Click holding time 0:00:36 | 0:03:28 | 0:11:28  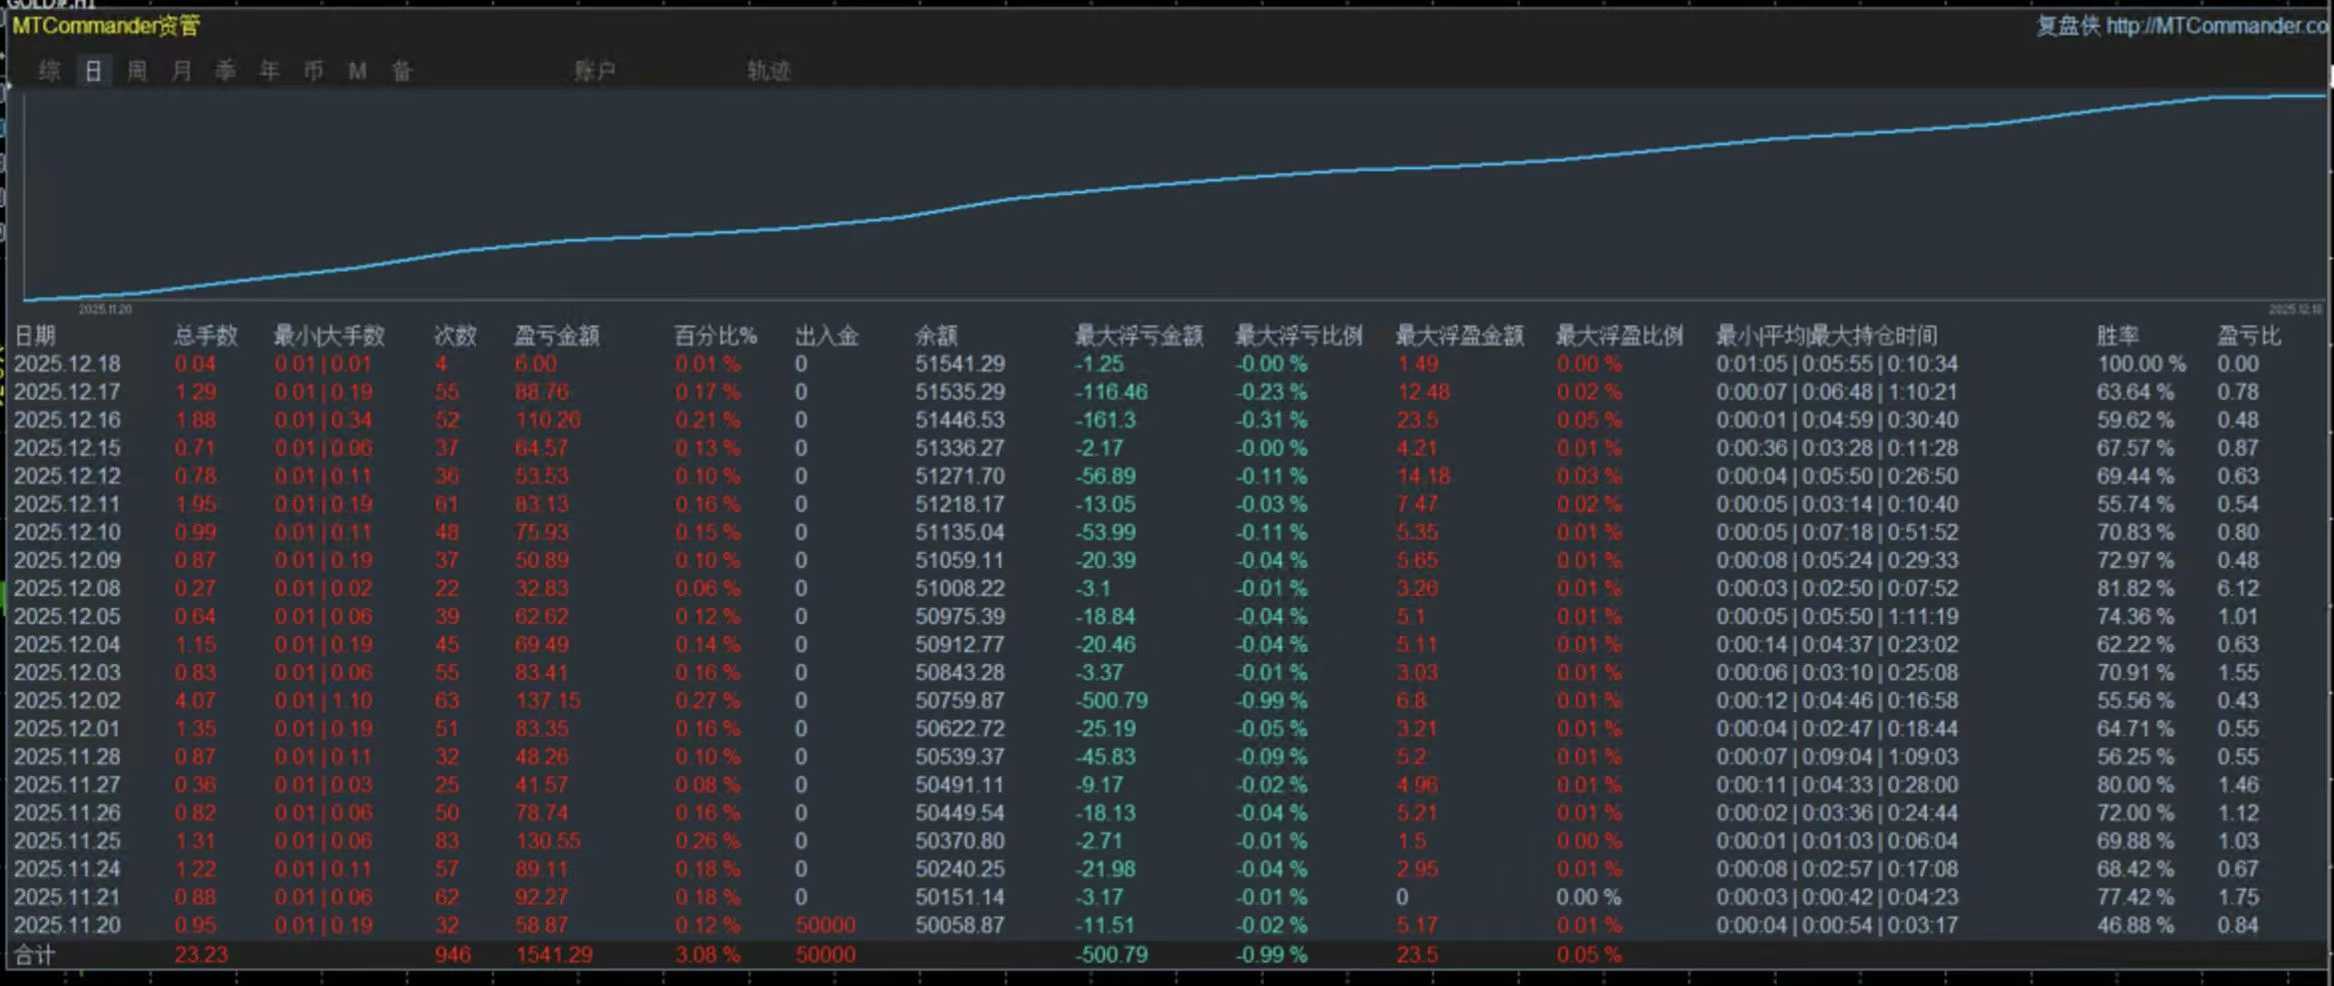1837,448
